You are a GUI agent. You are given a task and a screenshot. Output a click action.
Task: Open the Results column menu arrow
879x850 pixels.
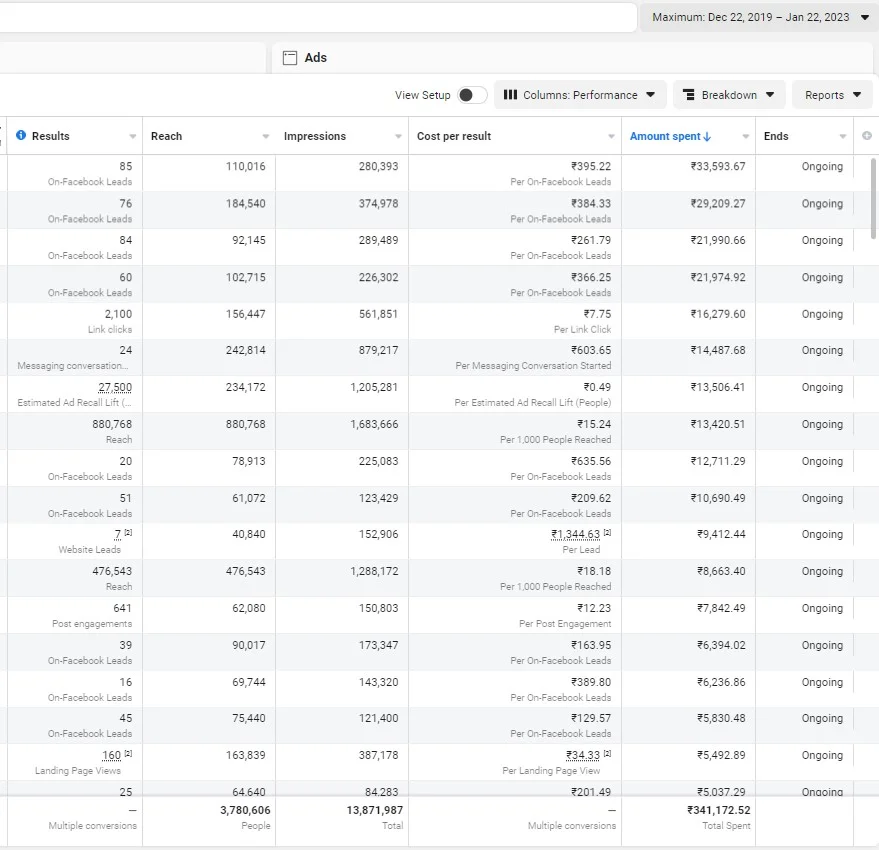pyautogui.click(x=132, y=136)
